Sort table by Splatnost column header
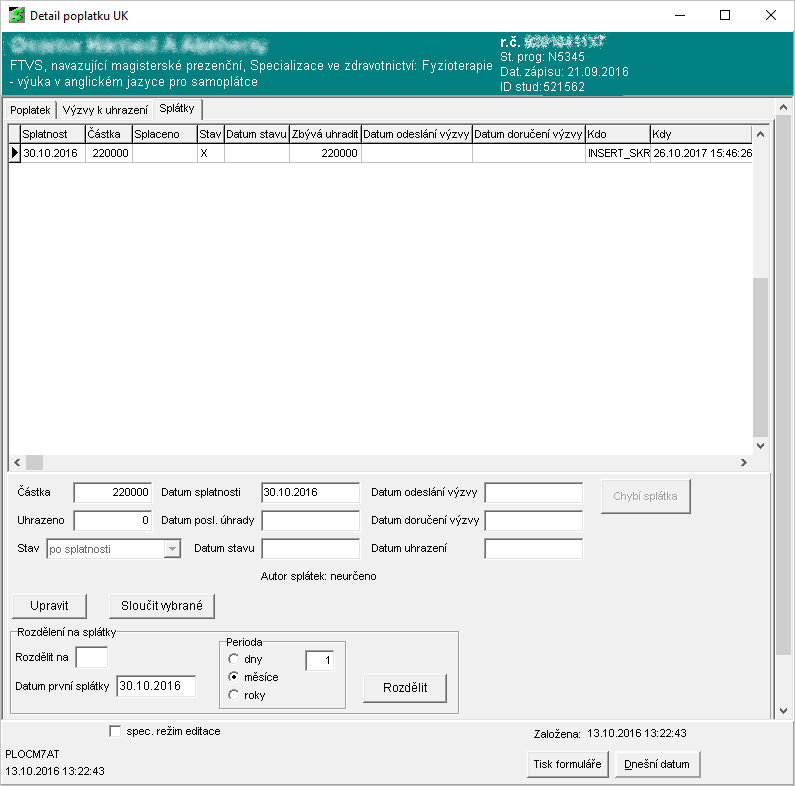 point(51,133)
